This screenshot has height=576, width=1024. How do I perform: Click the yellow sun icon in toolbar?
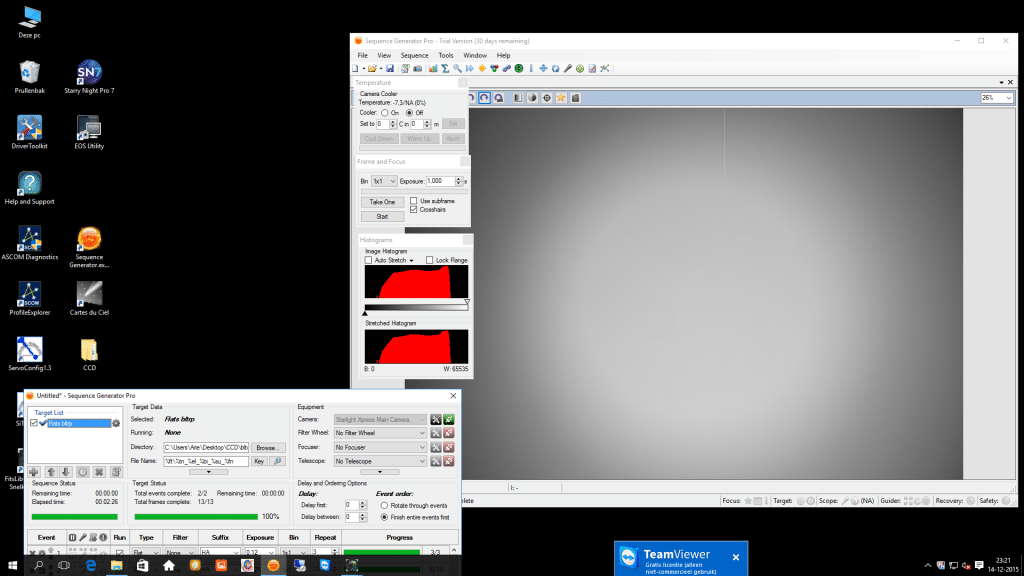point(482,69)
